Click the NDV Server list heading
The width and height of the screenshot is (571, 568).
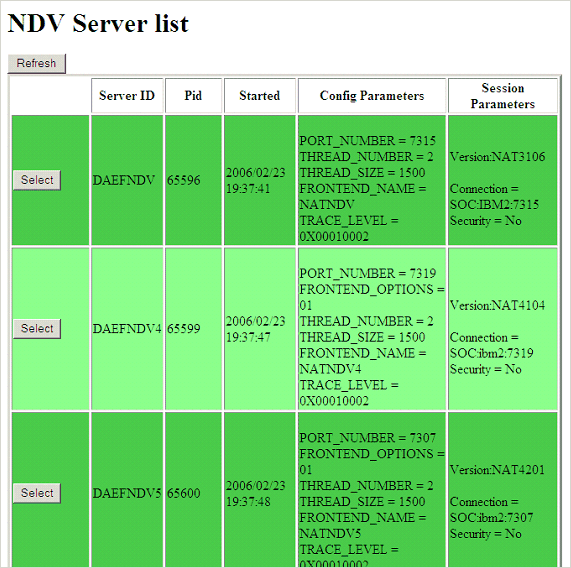coord(98,24)
